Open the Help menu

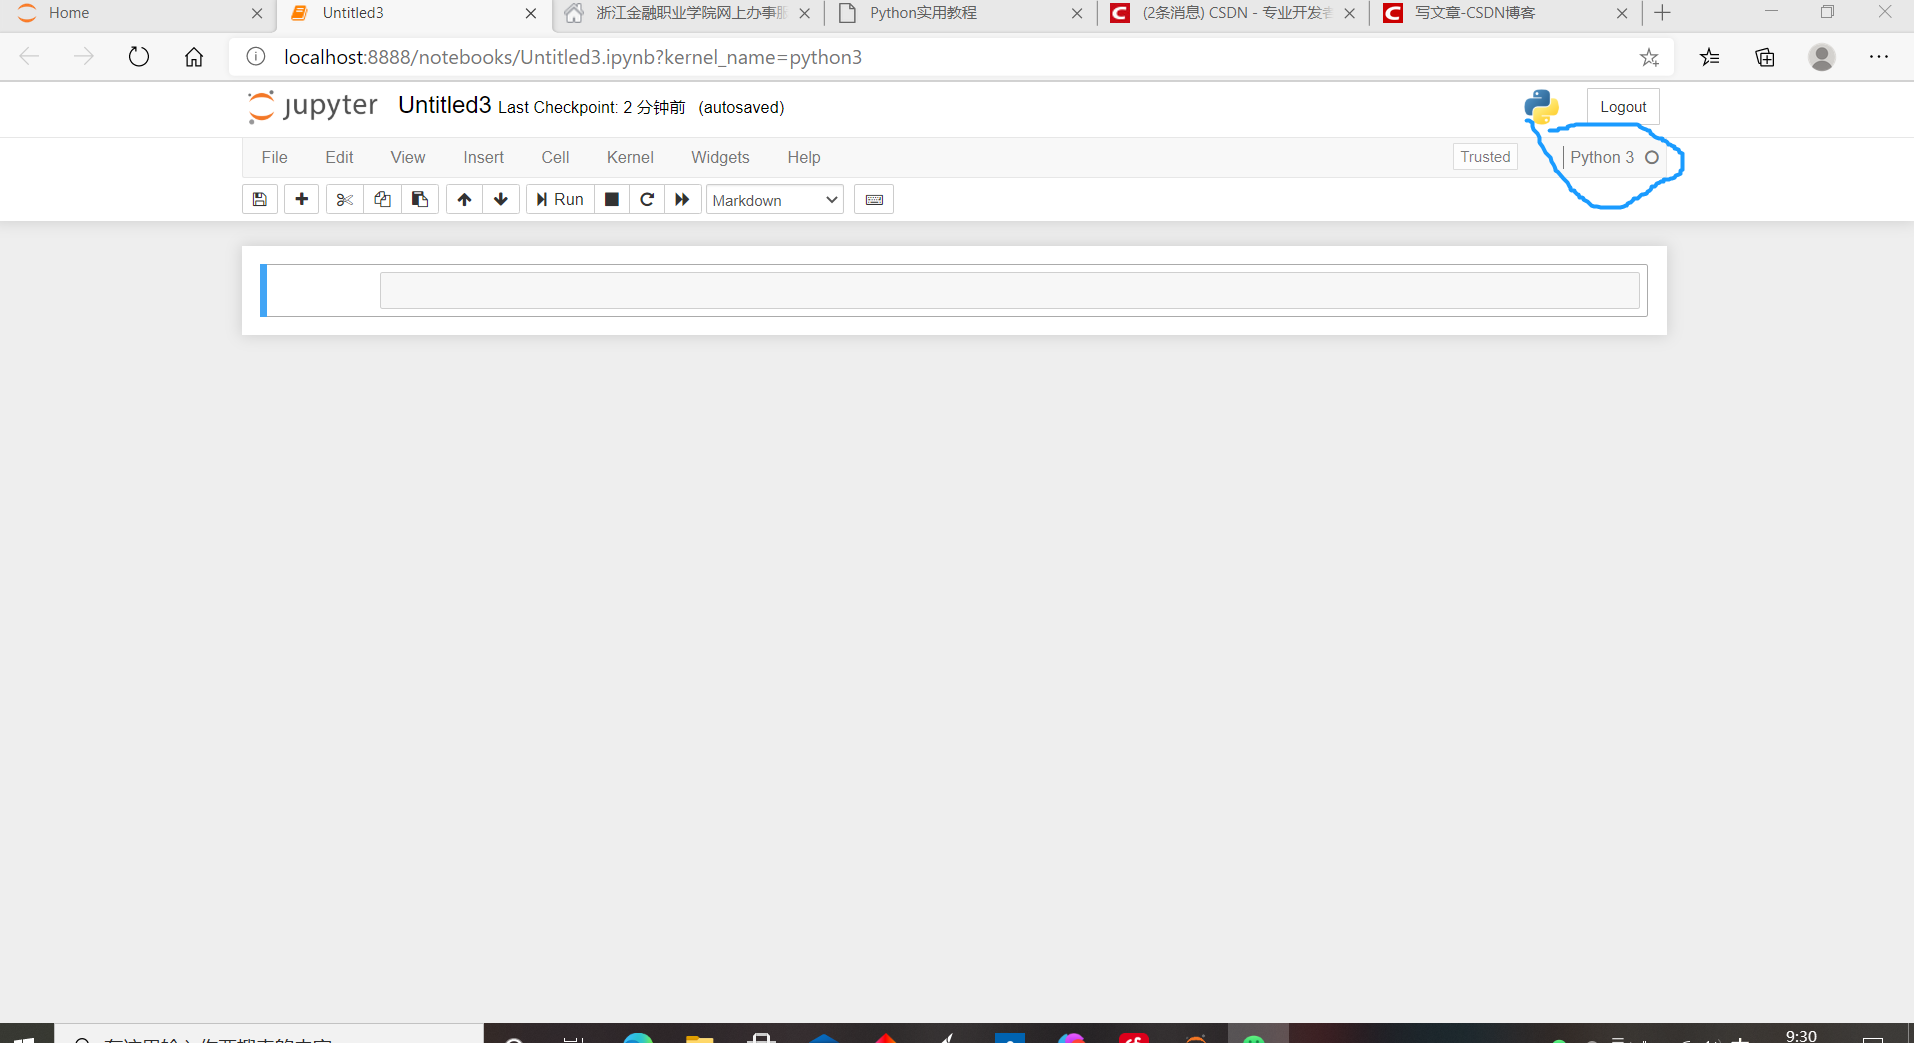(x=803, y=157)
